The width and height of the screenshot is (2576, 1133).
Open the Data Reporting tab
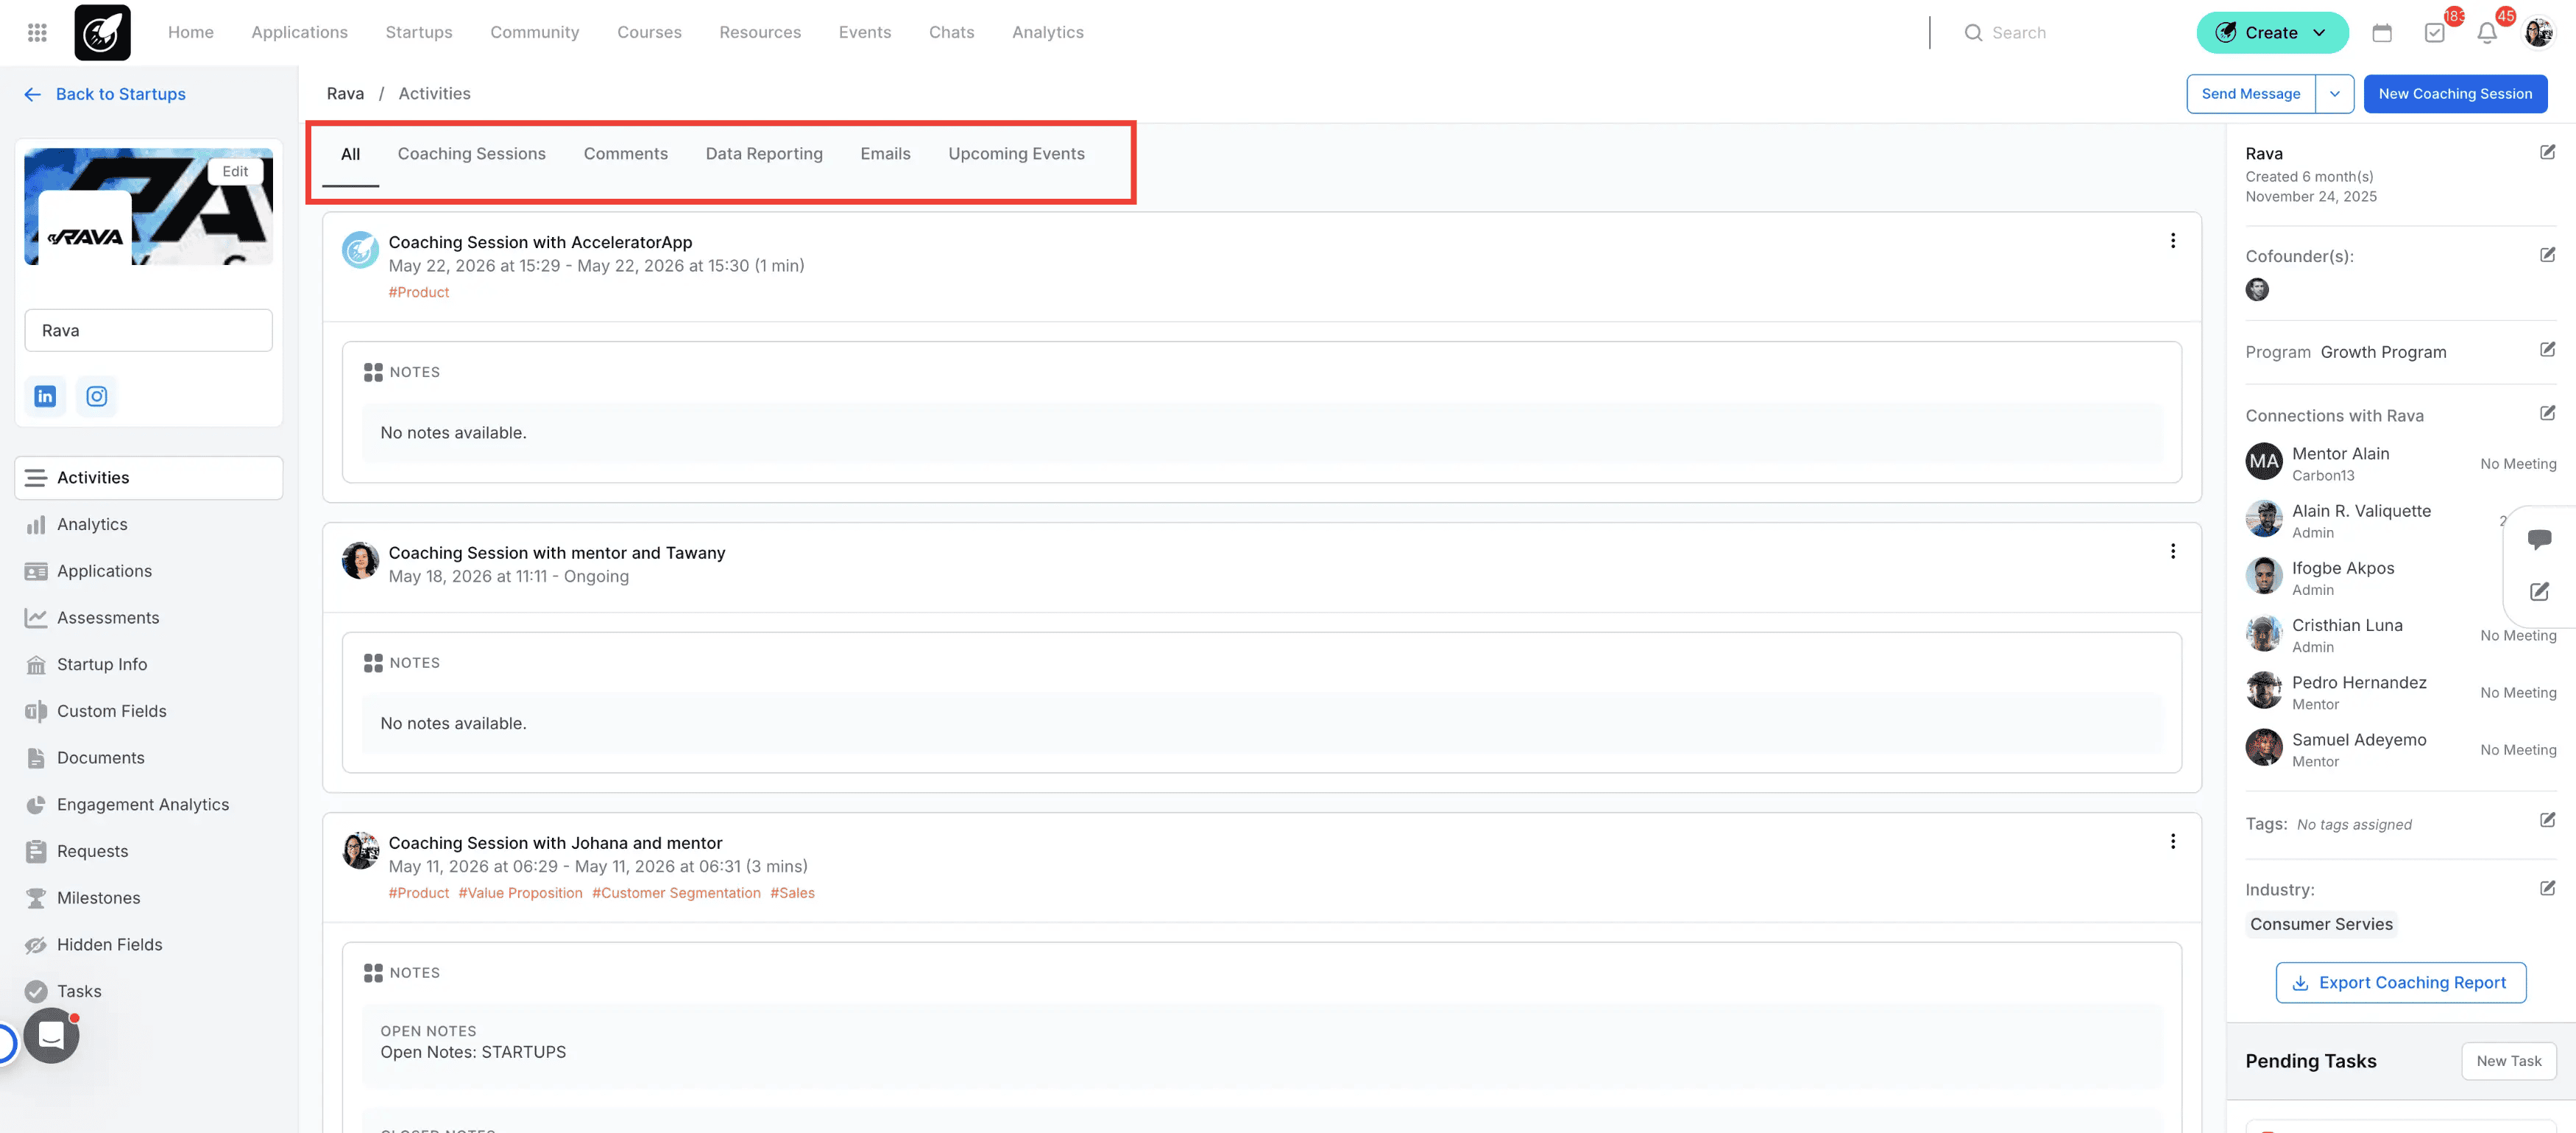pos(764,154)
